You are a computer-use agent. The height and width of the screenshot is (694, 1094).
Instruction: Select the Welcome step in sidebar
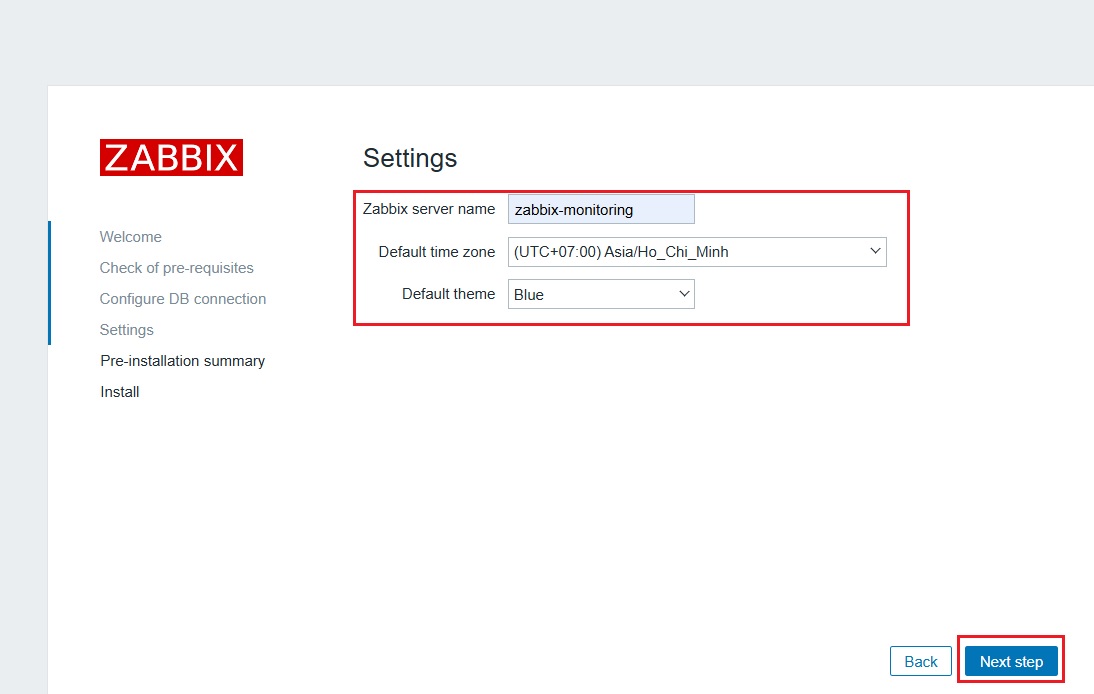130,236
